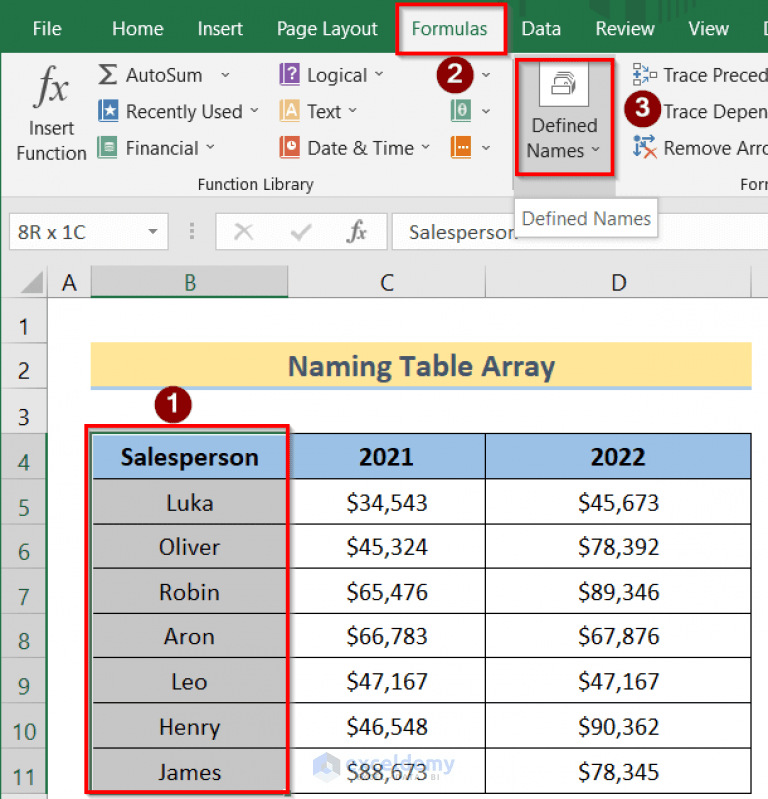Select column A header

(x=69, y=282)
